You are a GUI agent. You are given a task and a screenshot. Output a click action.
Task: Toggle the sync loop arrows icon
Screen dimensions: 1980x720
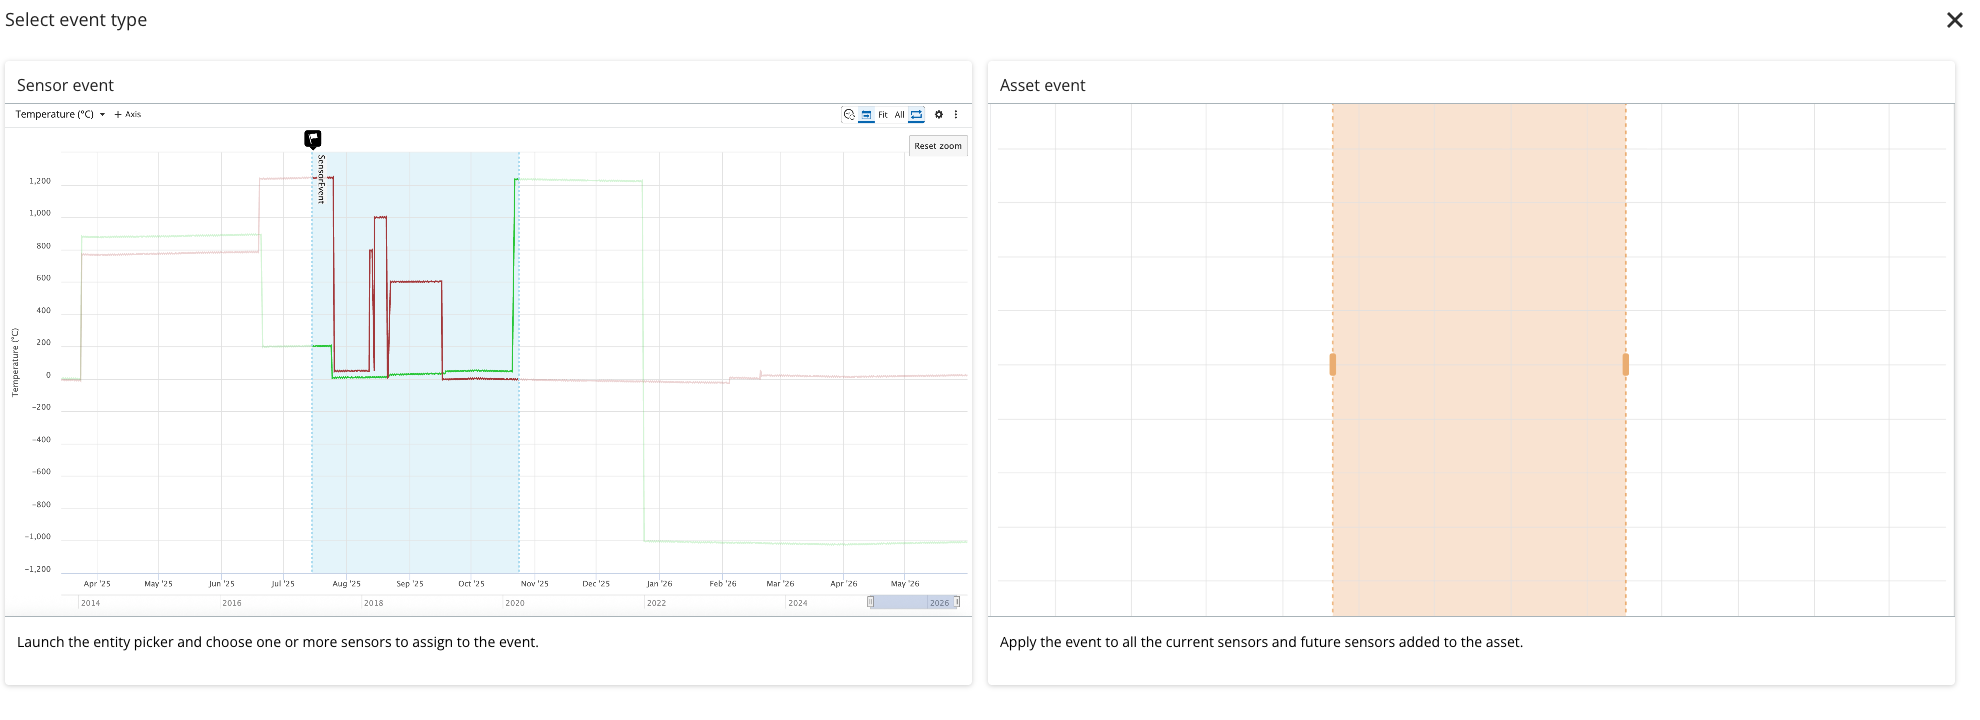coord(916,115)
